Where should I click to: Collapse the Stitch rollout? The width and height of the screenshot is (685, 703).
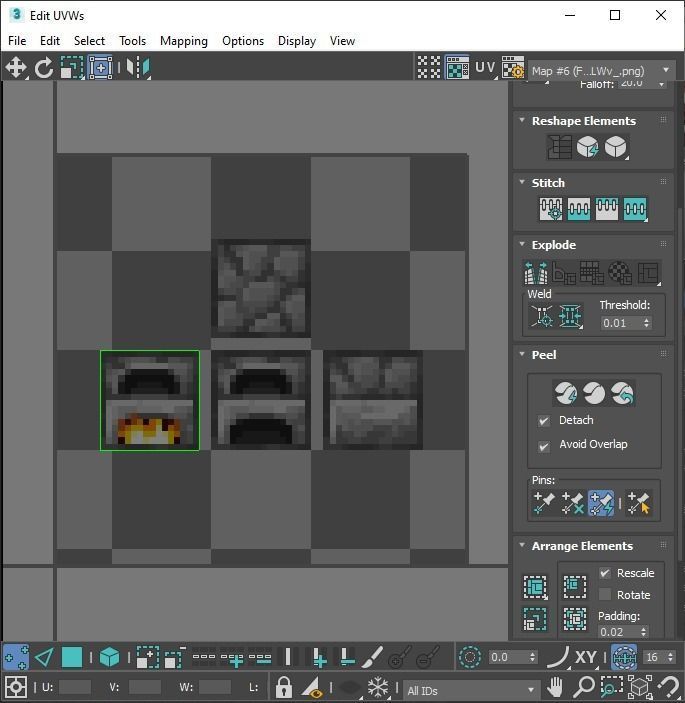[522, 182]
